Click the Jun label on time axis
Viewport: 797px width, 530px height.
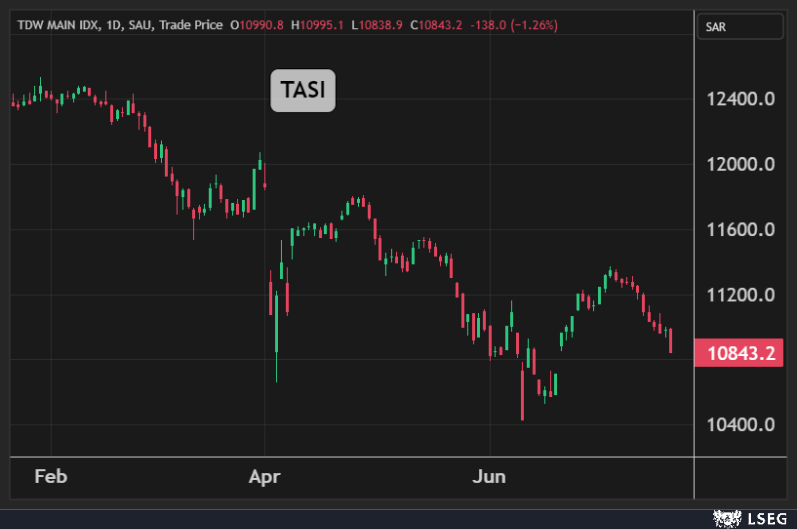[x=489, y=476]
